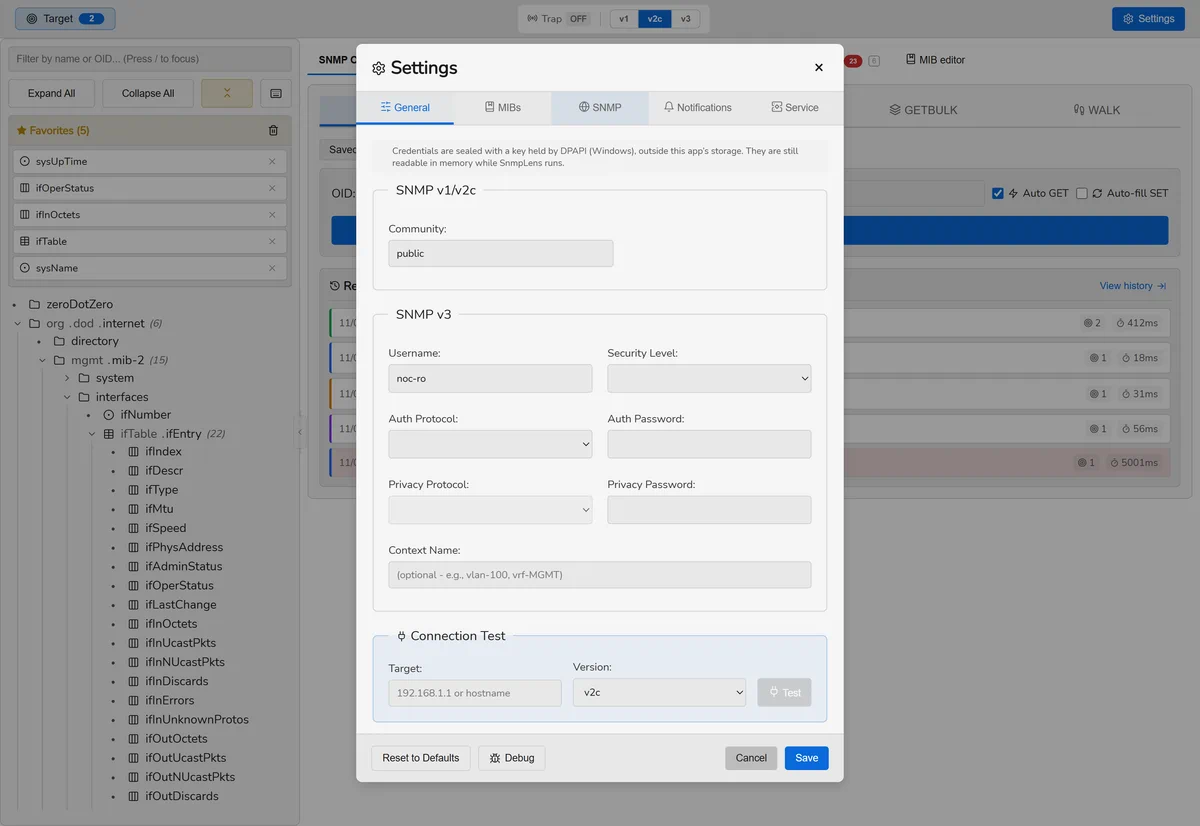
Task: Uncheck the Auto GET checkbox
Action: pos(997,193)
